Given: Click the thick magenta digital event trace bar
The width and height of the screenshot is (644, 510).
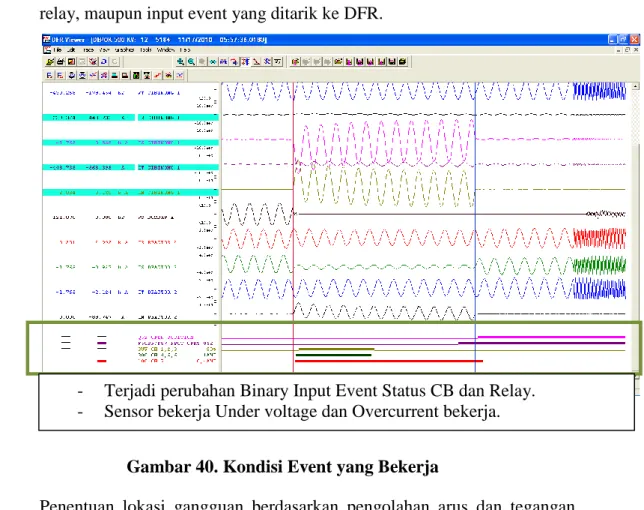Looking at the screenshot, I should (x=551, y=337).
